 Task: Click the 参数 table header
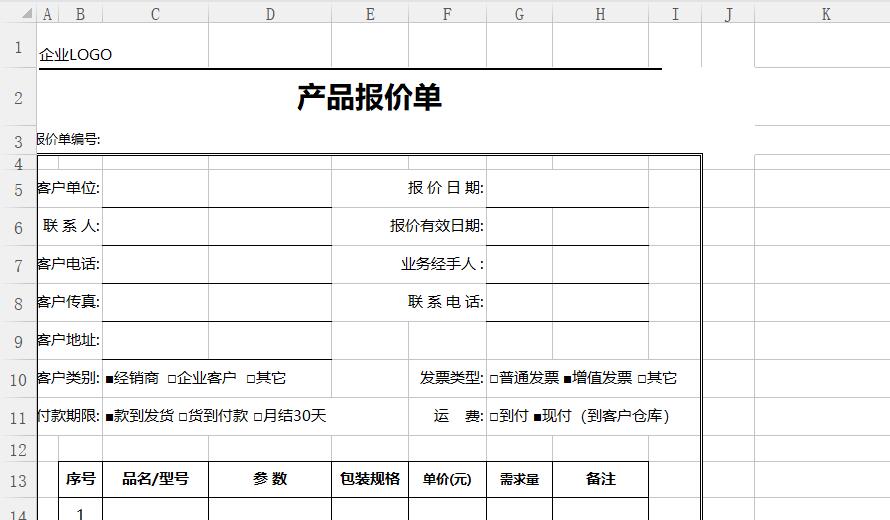270,479
